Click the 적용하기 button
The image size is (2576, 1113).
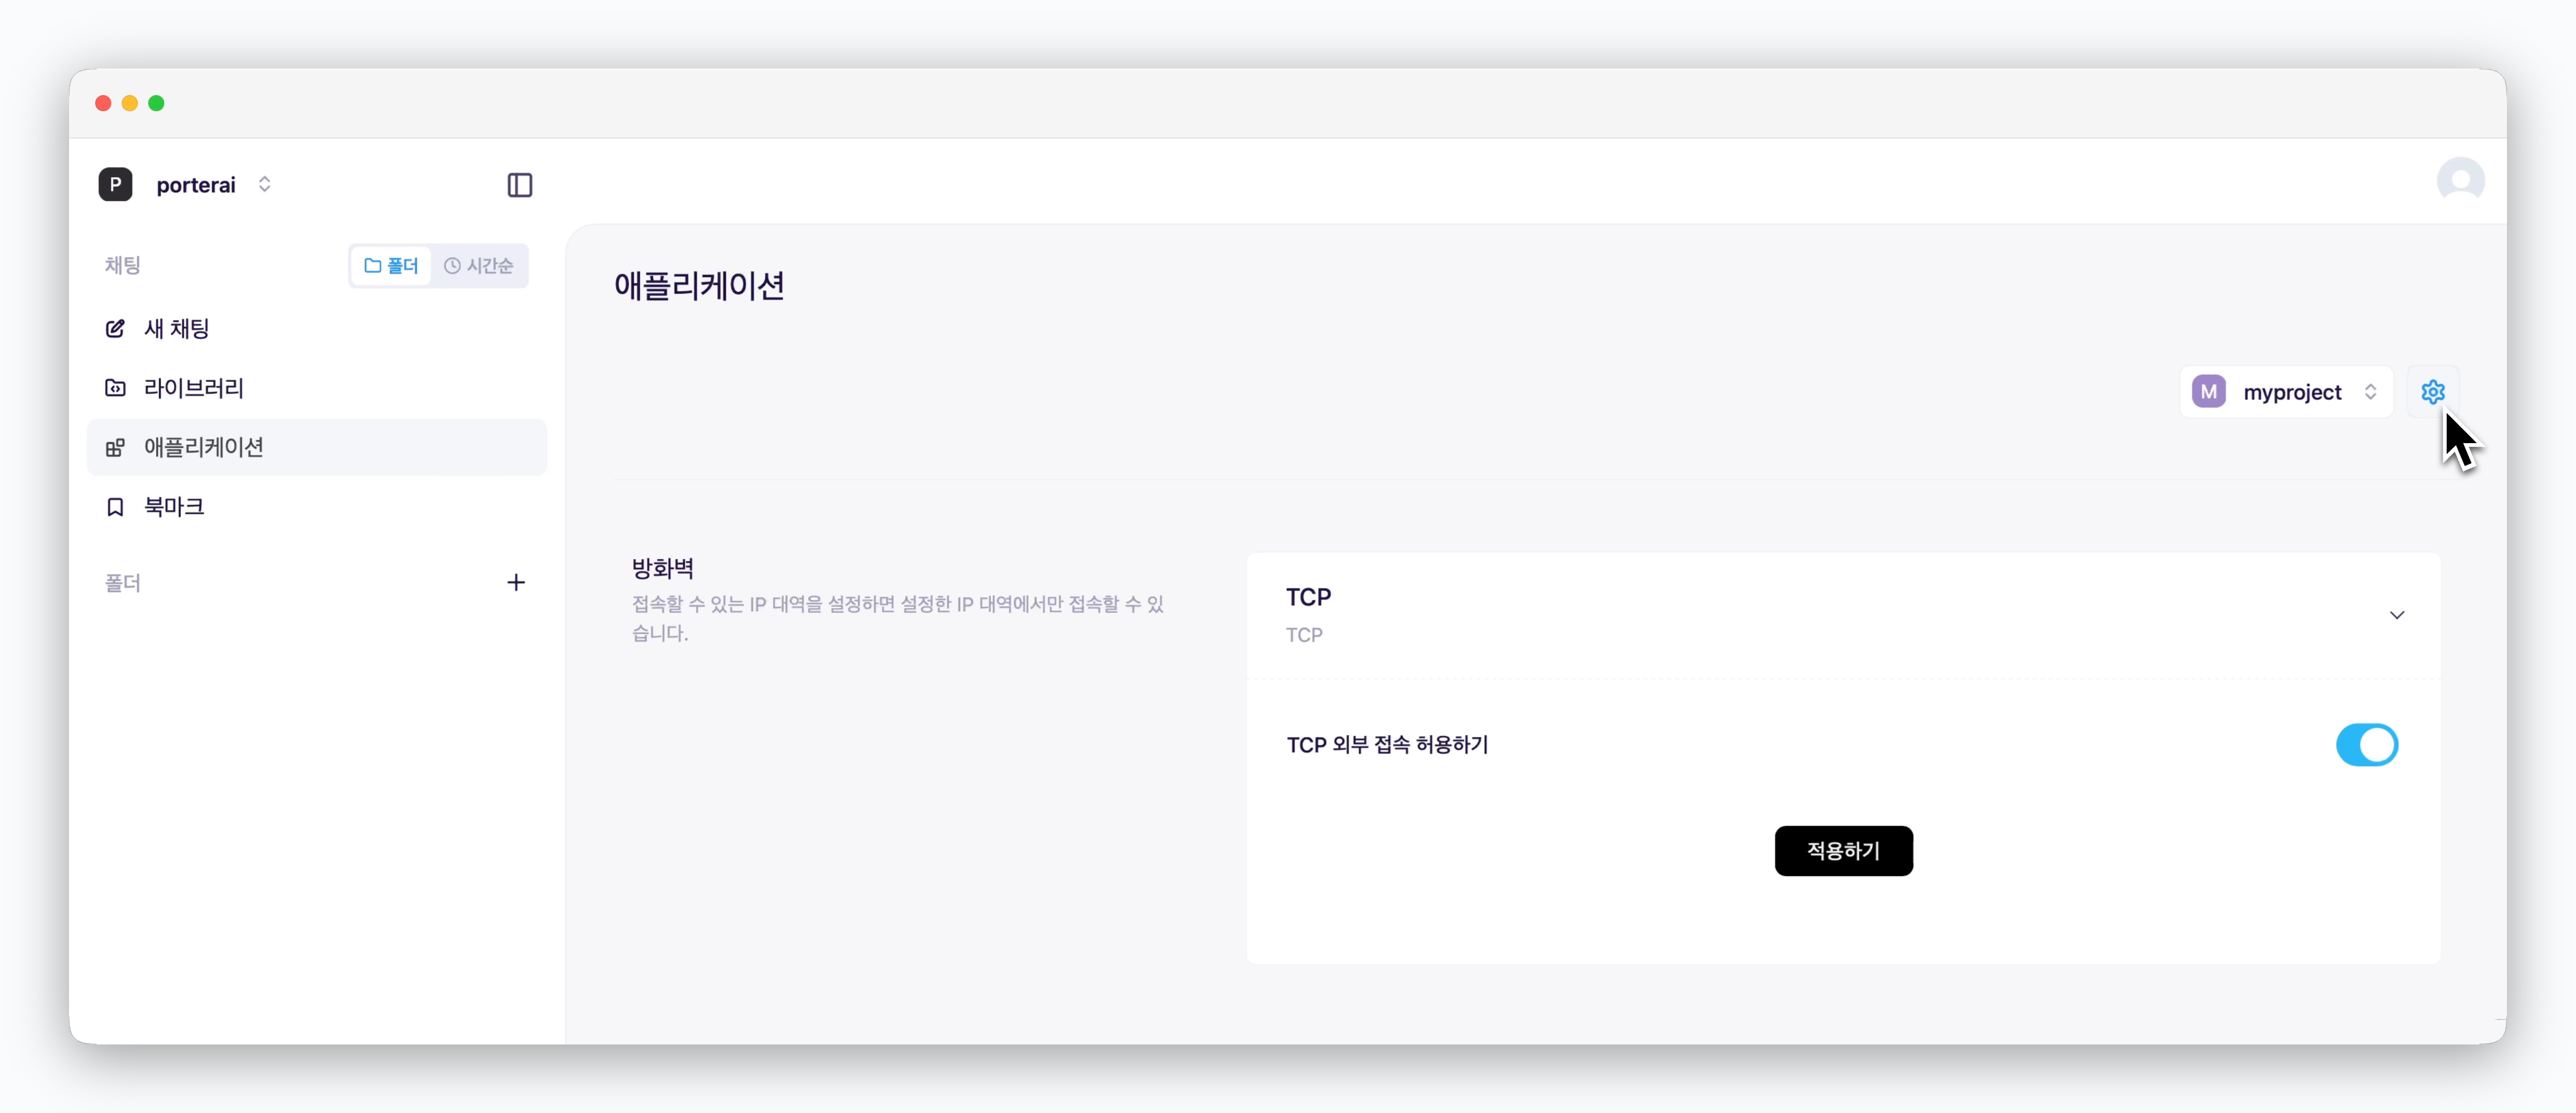tap(1843, 851)
